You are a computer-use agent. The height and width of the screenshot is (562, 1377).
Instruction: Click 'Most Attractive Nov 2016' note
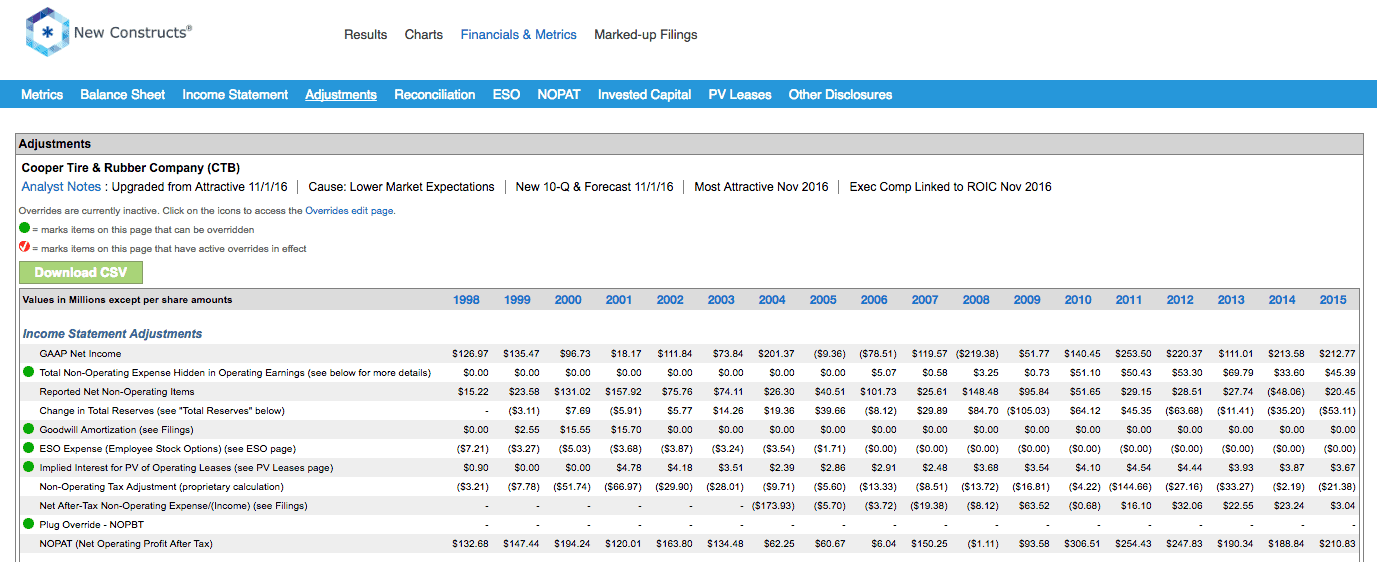coord(761,187)
